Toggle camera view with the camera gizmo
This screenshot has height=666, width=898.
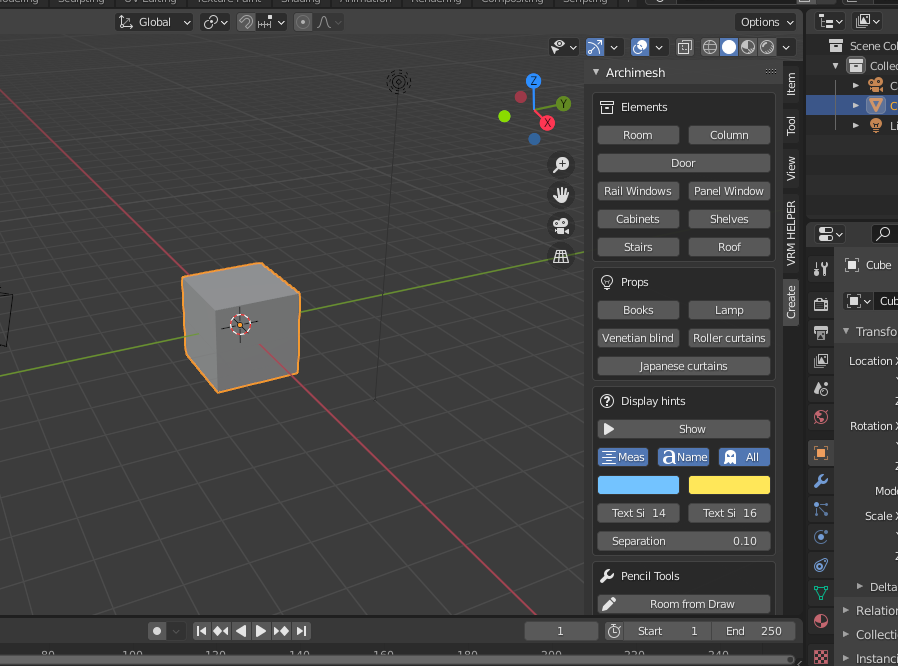pyautogui.click(x=561, y=226)
